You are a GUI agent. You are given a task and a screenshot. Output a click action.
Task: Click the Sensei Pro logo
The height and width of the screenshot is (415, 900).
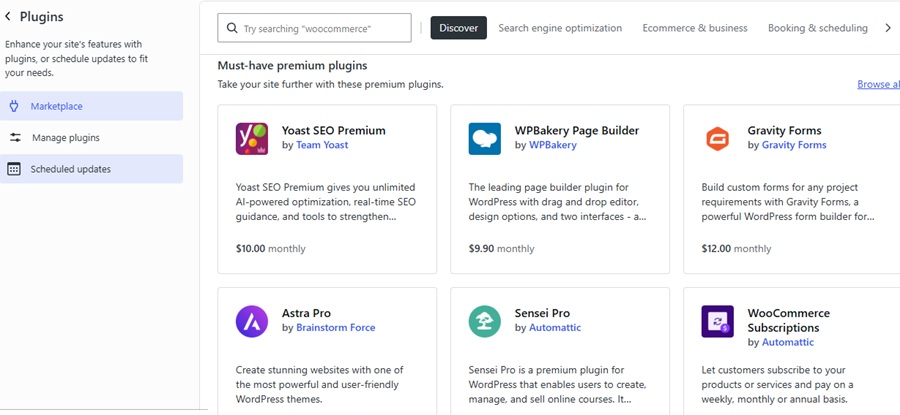point(484,321)
